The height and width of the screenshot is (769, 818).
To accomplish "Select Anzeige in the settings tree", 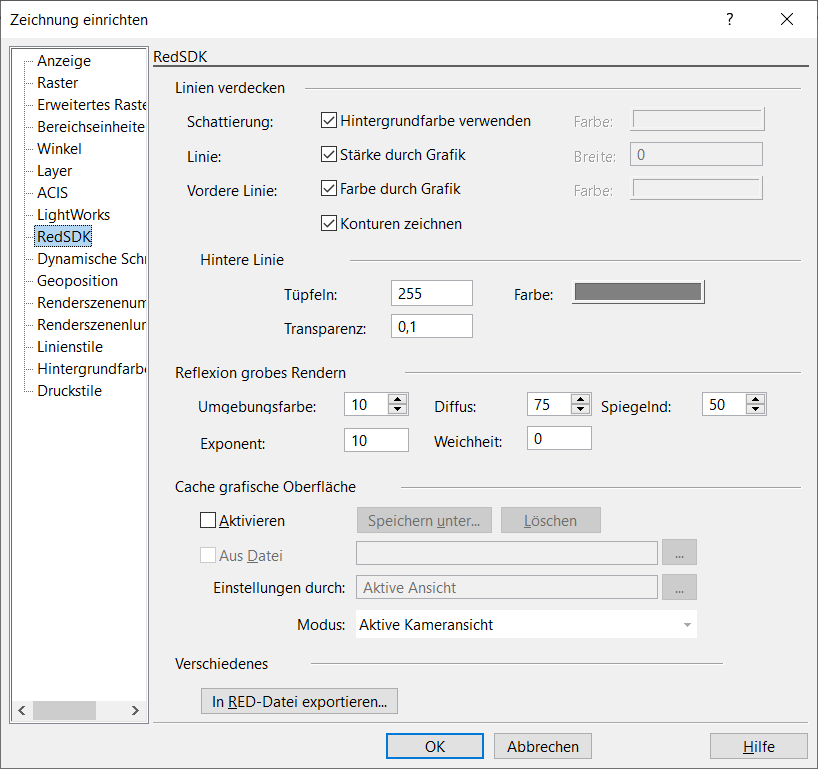I will (64, 61).
